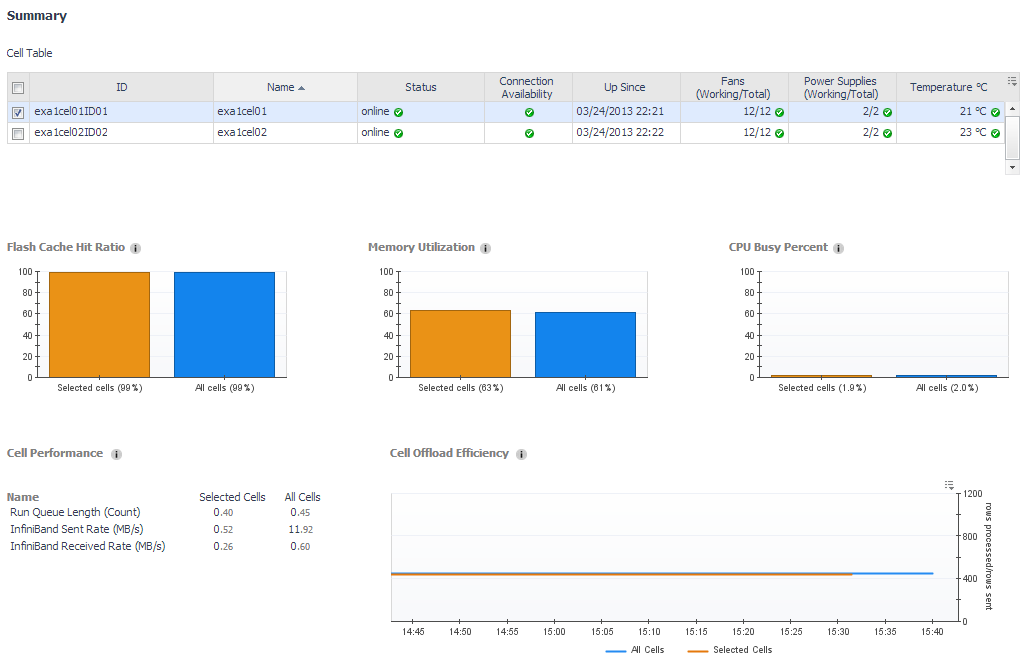Click info icon next to Memory Utilization
The image size is (1028, 660).
coord(485,248)
